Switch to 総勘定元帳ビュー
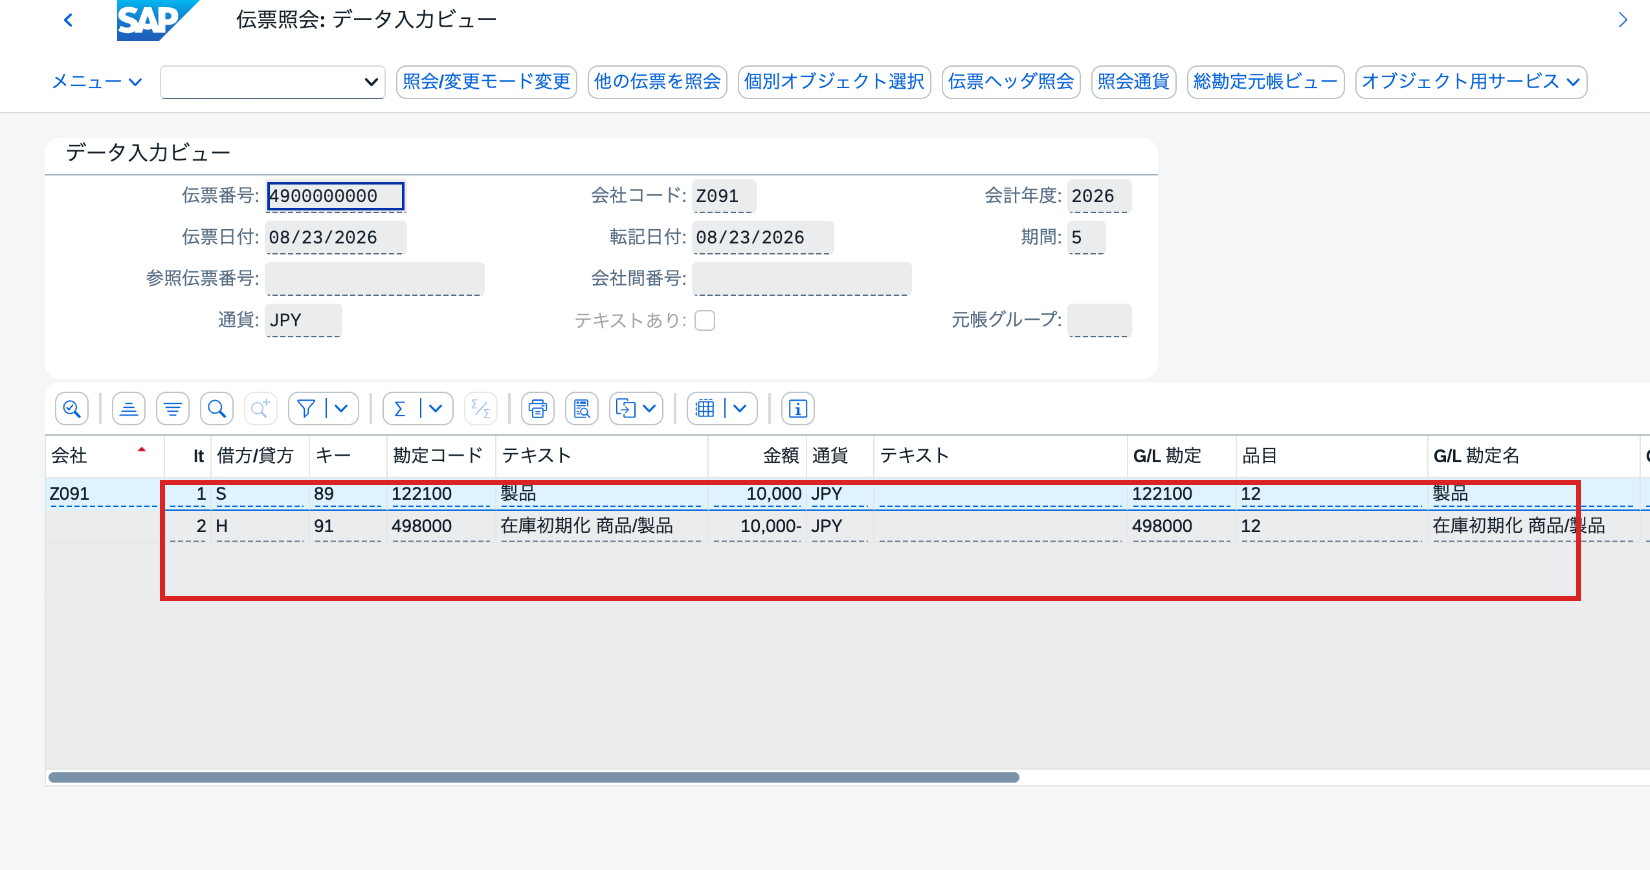 pos(1265,82)
